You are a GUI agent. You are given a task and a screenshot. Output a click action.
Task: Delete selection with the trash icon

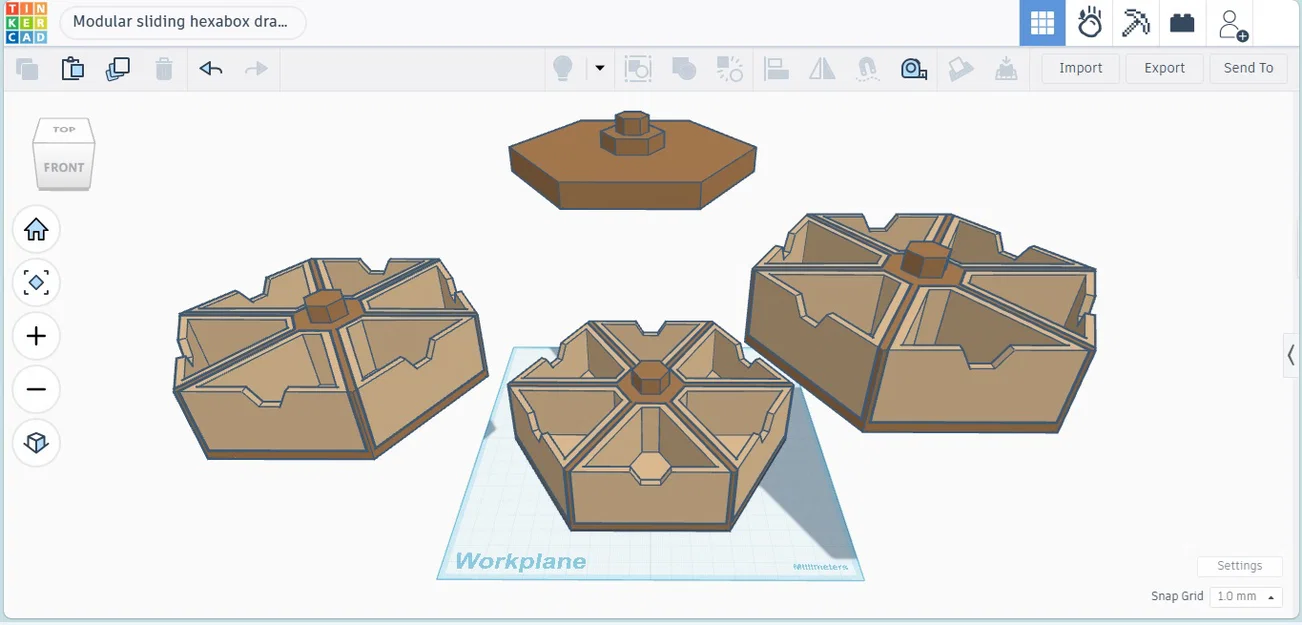(x=164, y=68)
